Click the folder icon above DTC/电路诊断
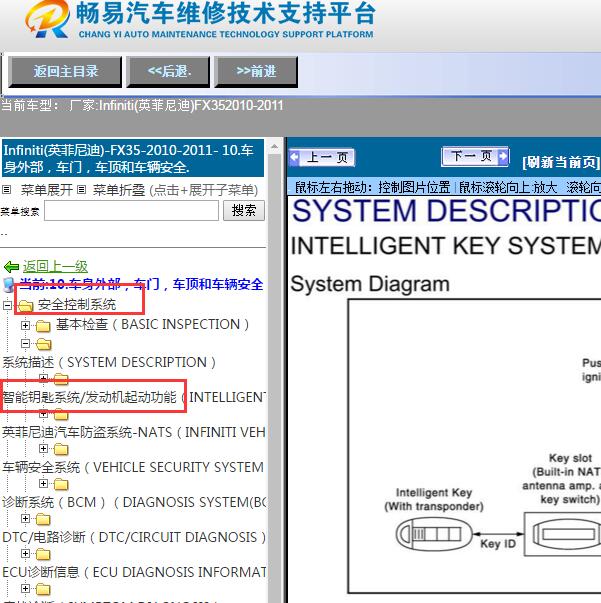 pyautogui.click(x=43, y=519)
